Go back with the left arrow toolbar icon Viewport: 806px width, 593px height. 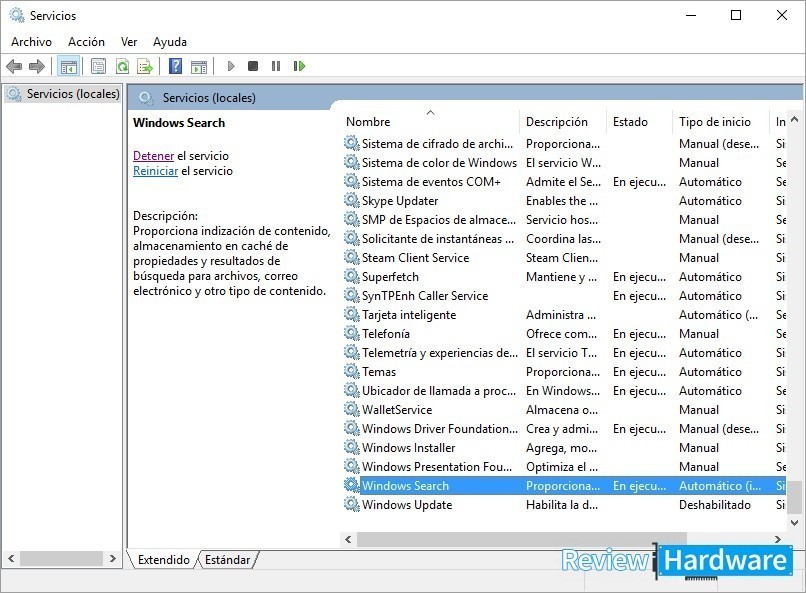pyautogui.click(x=14, y=66)
